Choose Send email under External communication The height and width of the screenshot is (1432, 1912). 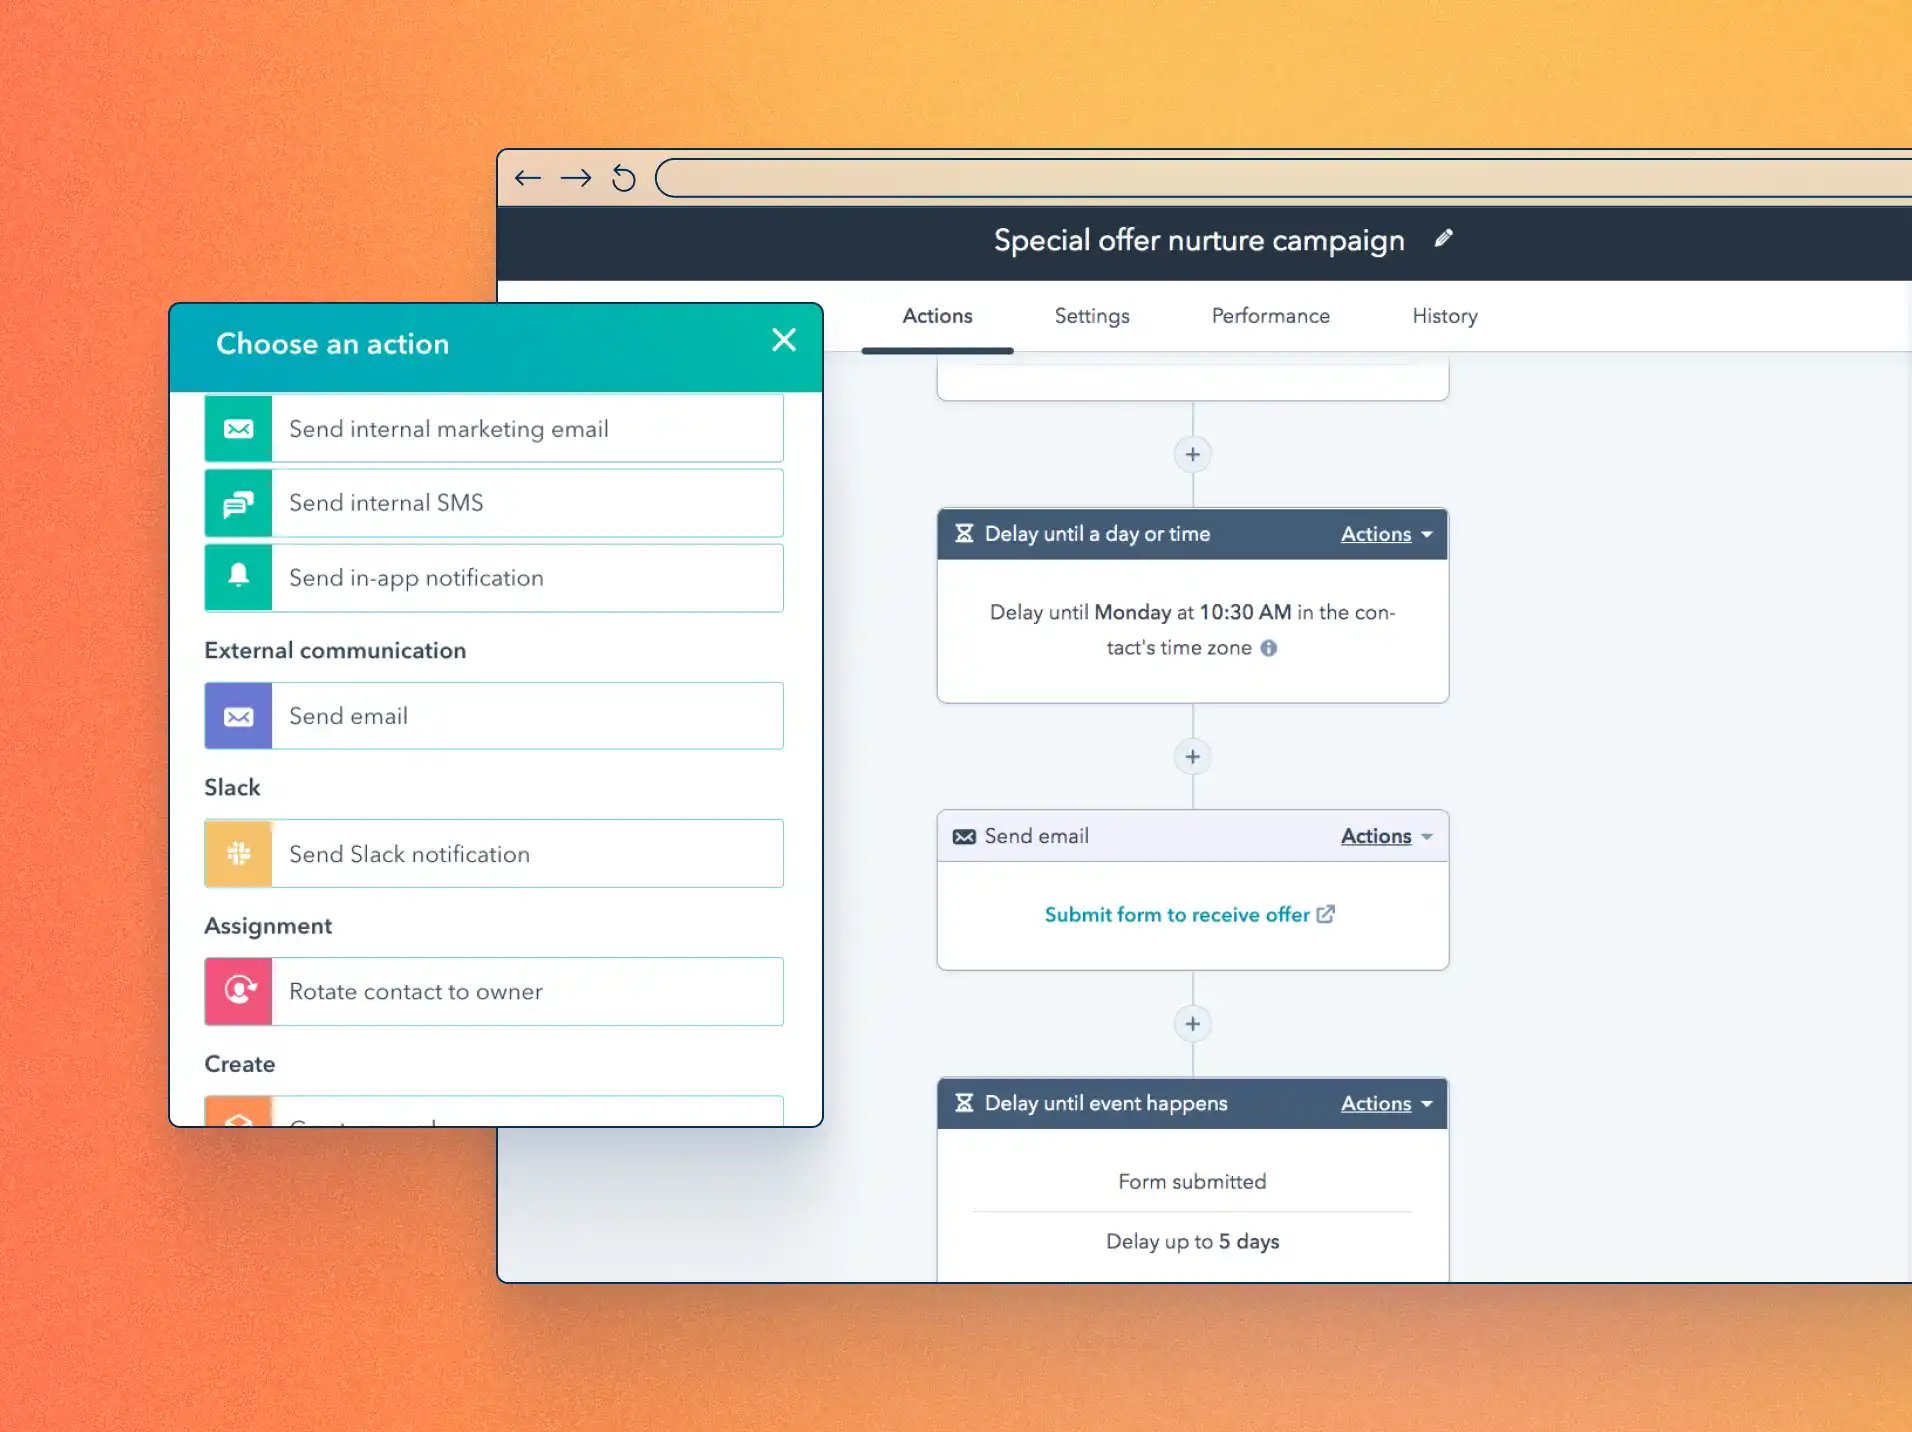tap(494, 716)
